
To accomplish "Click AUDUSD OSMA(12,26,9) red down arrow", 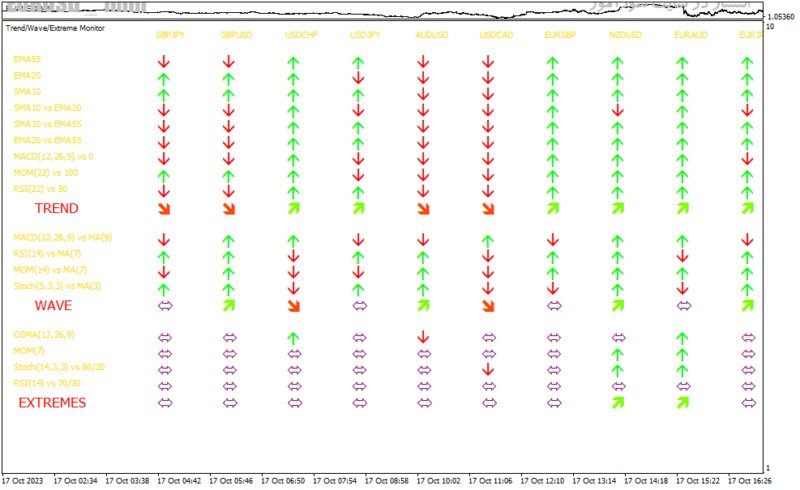I will tap(423, 337).
